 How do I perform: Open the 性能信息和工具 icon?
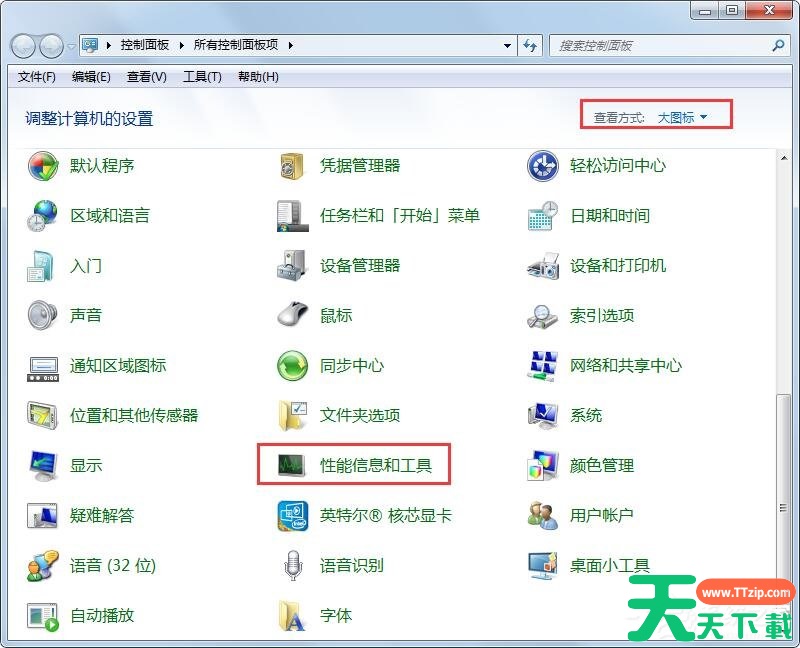pos(292,466)
